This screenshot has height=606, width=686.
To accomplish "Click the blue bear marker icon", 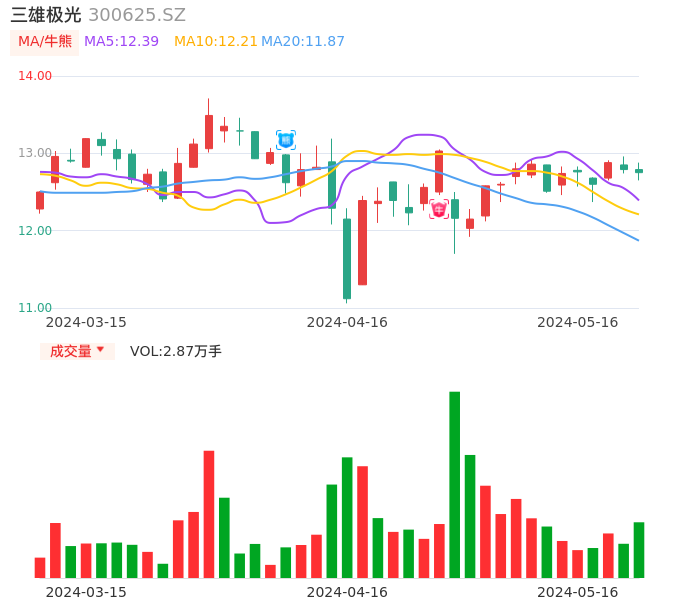I will pos(286,140).
